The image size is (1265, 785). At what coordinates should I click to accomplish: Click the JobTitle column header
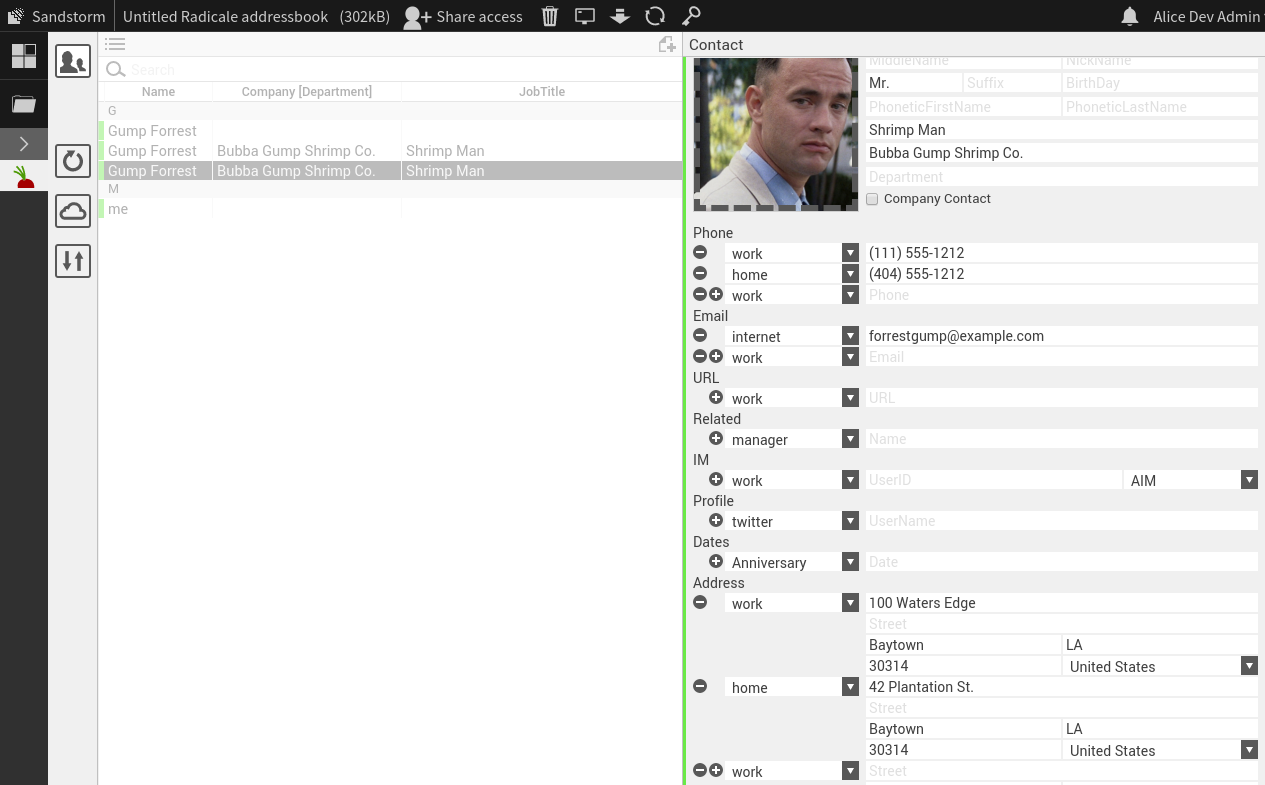[542, 92]
